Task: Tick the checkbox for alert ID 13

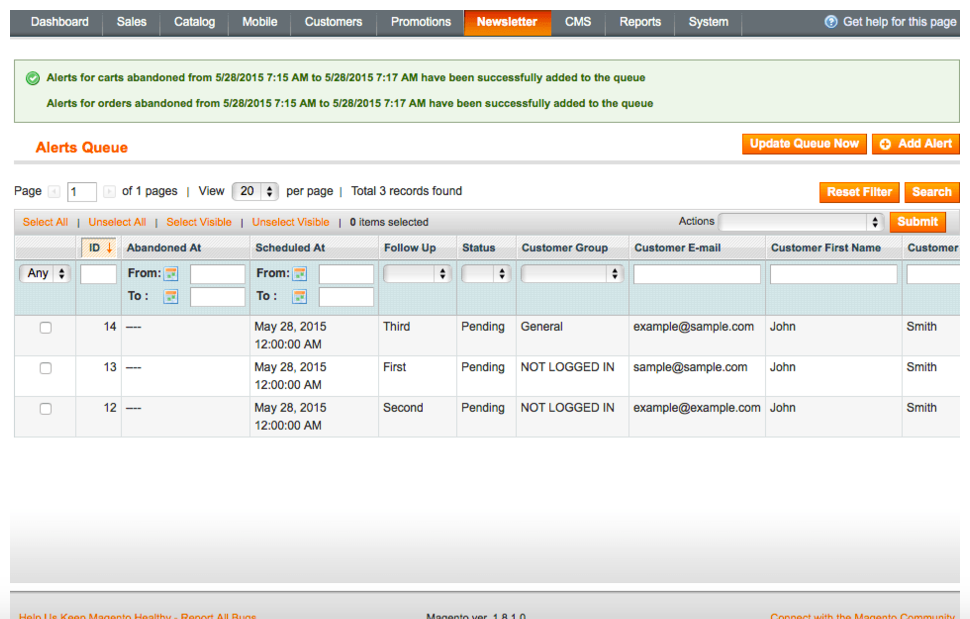Action: pos(46,369)
